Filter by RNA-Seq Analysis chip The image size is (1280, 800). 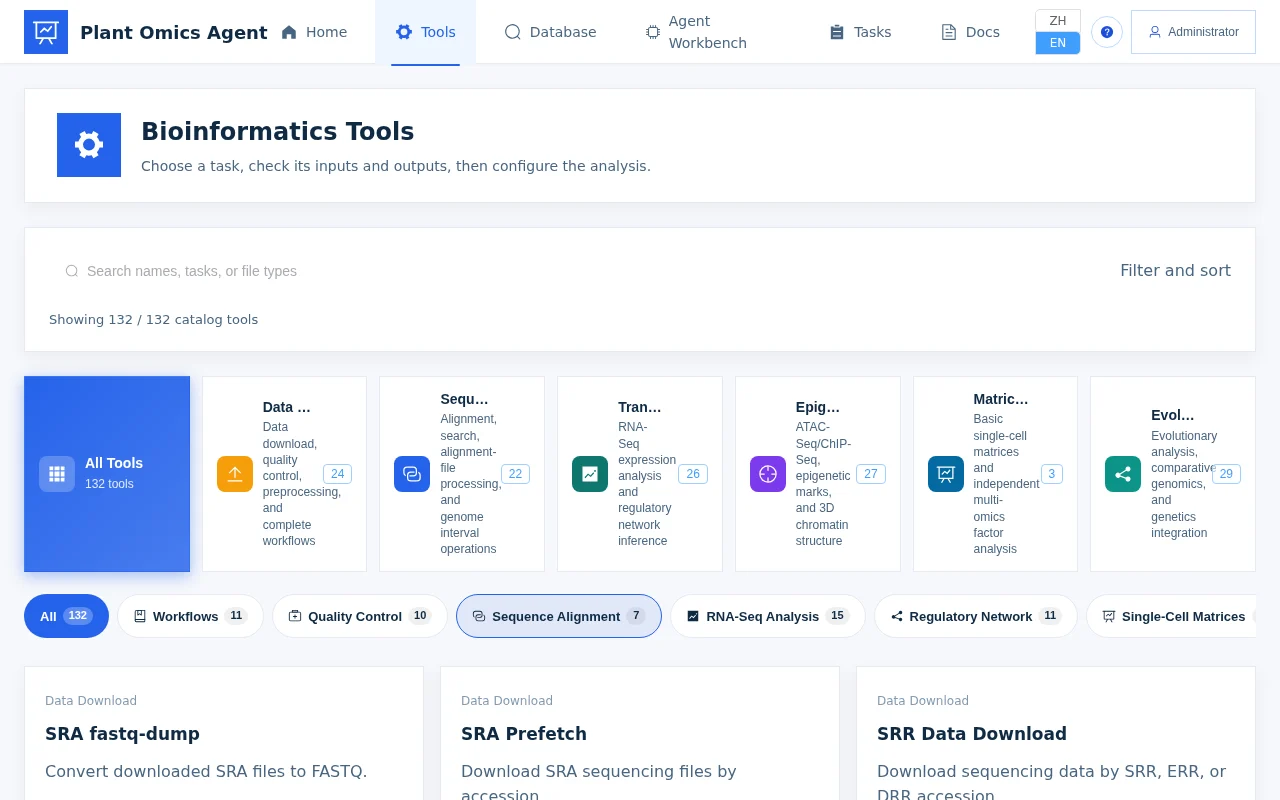[768, 616]
